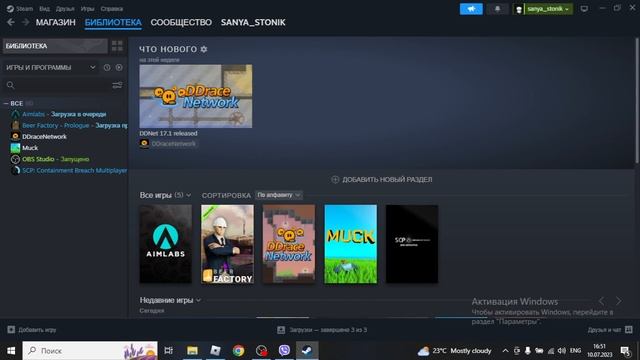This screenshot has height=360, width=640.
Task: Open the Справка menu
Action: tap(111, 9)
